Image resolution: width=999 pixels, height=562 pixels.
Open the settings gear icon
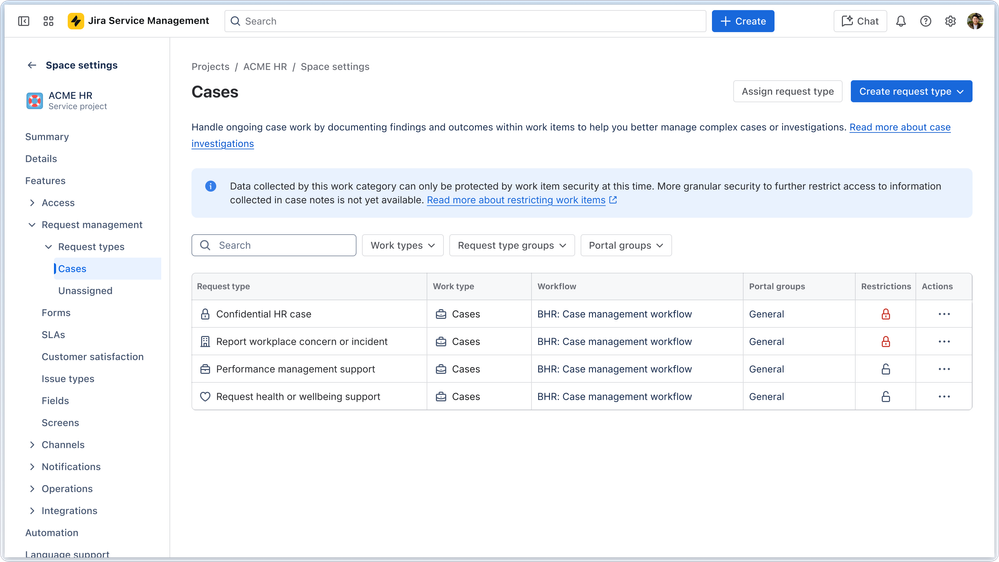pos(951,21)
